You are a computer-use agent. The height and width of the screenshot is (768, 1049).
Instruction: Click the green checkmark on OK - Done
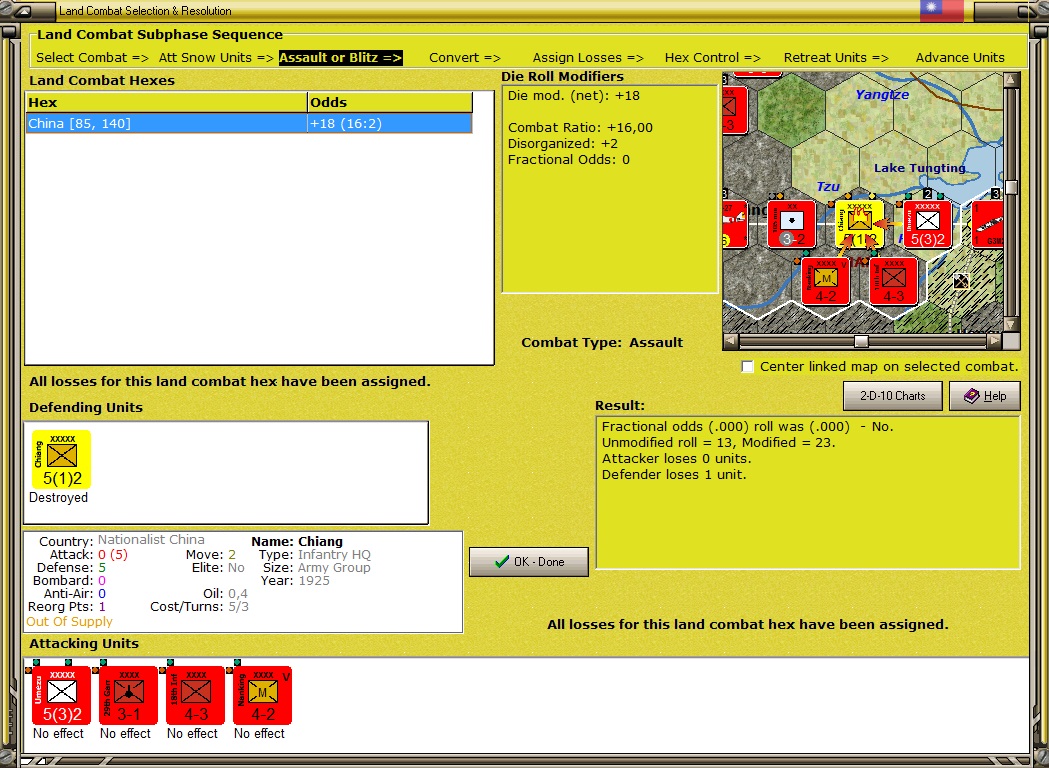(x=502, y=561)
